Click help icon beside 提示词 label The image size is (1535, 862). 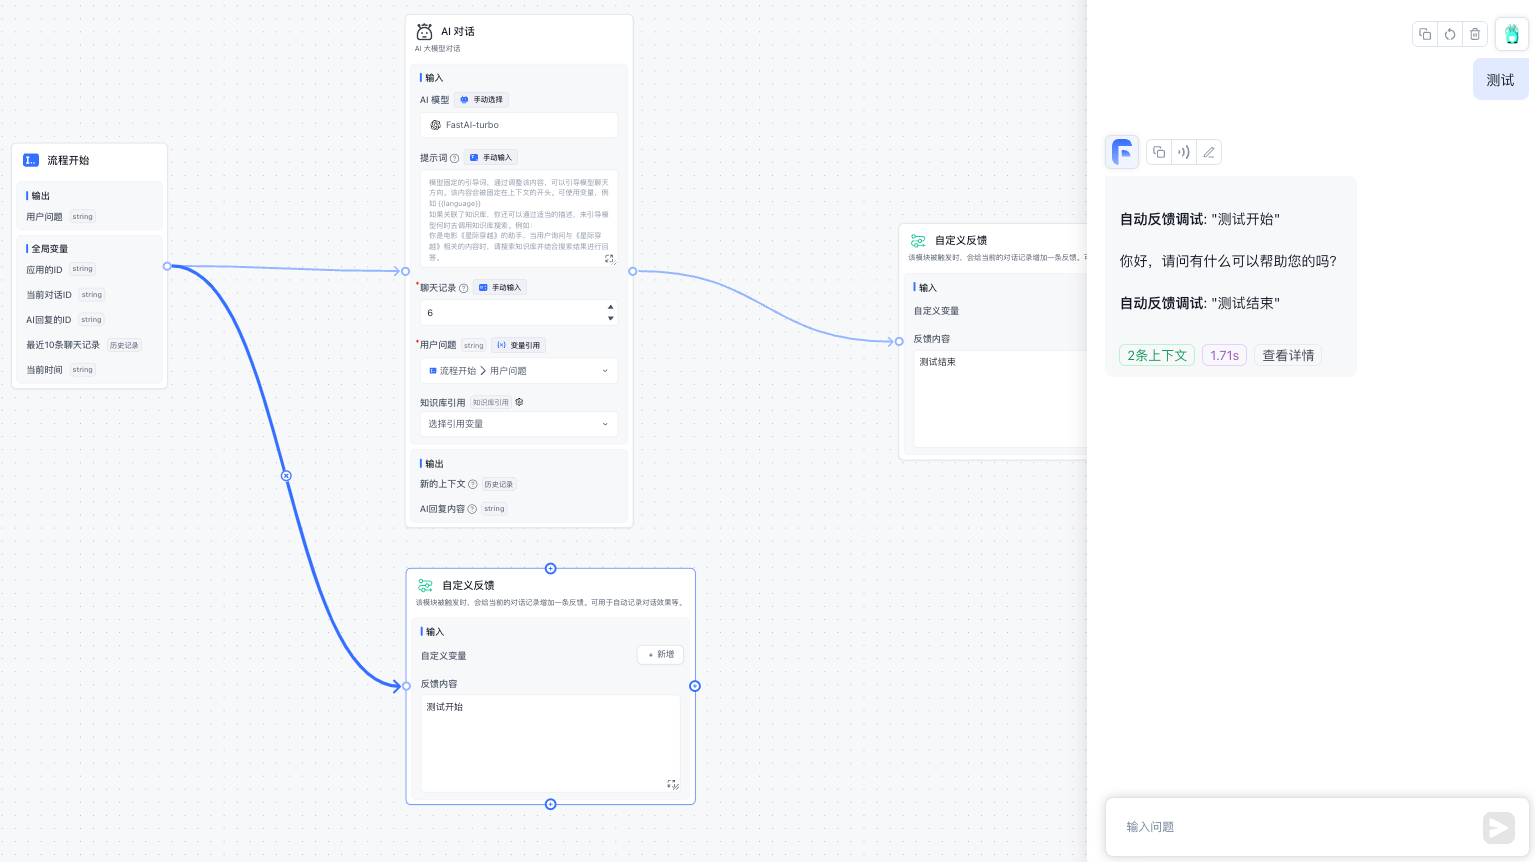pos(454,158)
